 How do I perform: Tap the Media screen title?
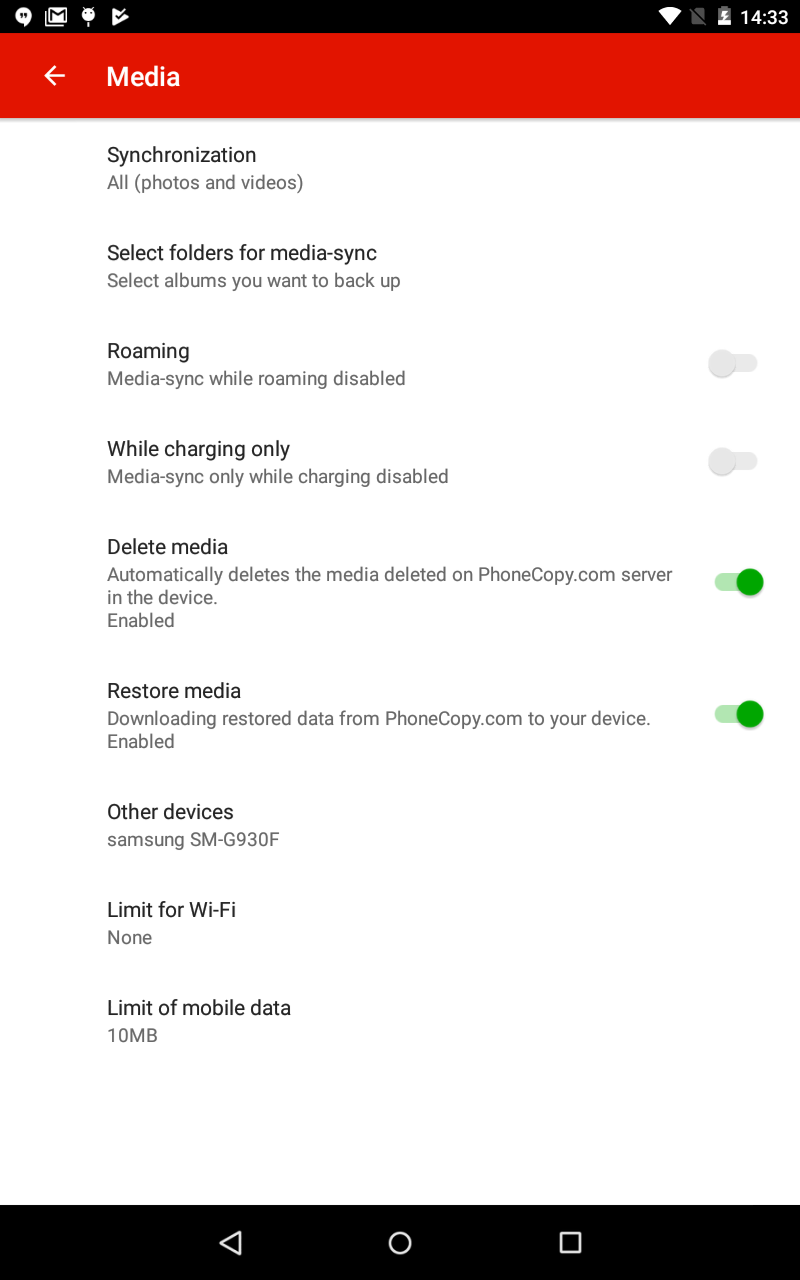click(143, 76)
